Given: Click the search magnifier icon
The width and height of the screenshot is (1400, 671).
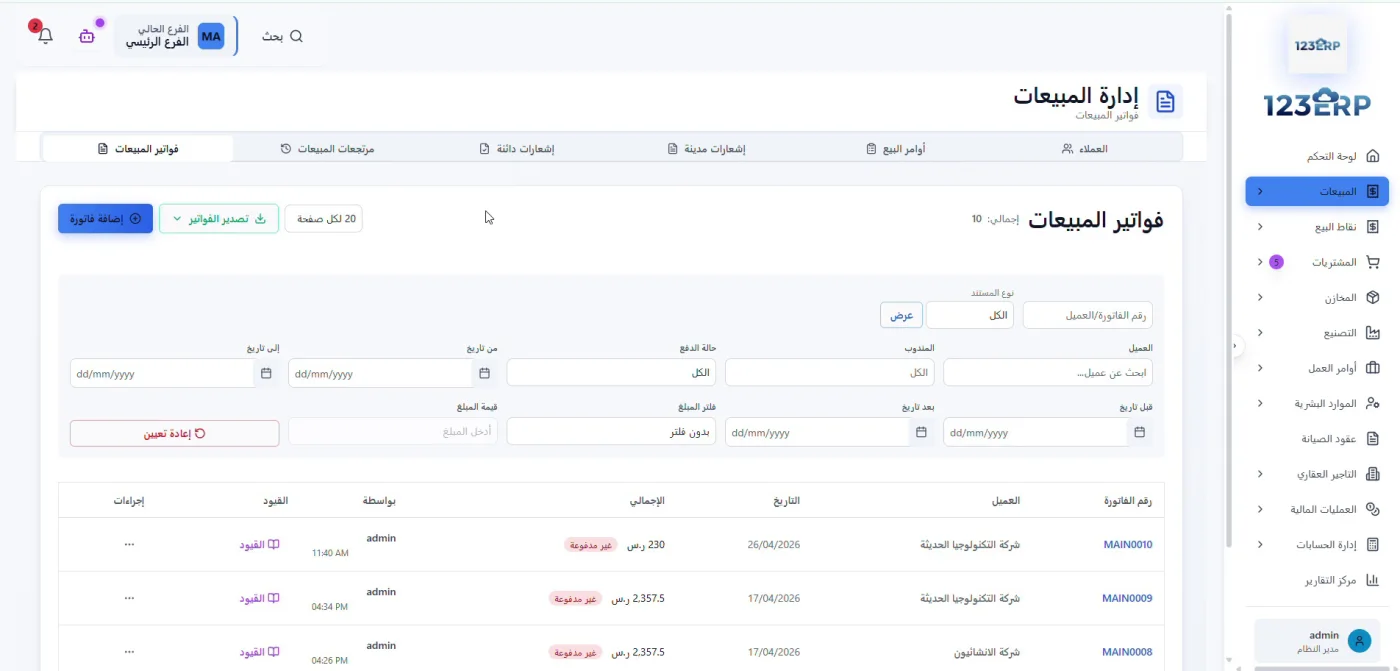Looking at the screenshot, I should point(296,36).
